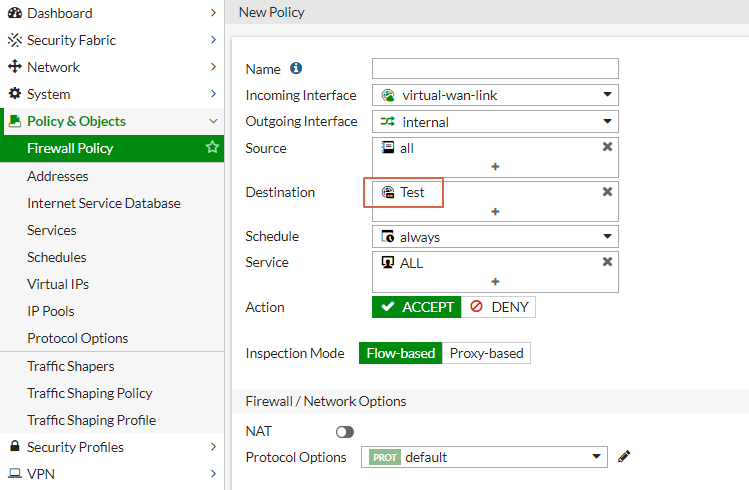Toggle the NAT switch
The width and height of the screenshot is (749, 490).
tap(345, 432)
